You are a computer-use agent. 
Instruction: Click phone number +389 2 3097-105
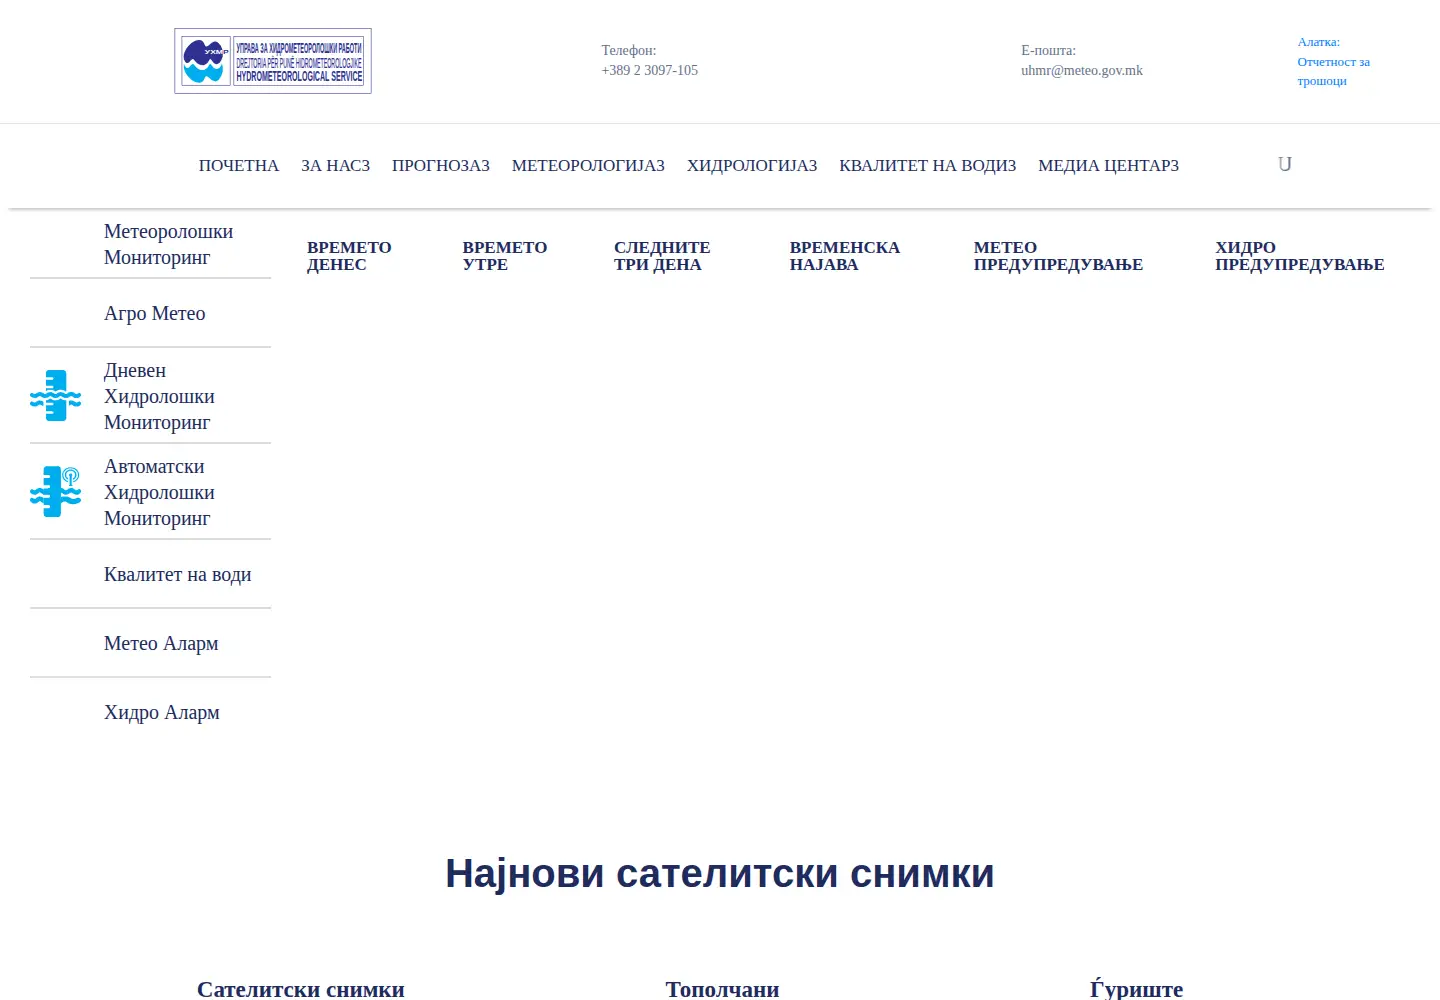(650, 70)
